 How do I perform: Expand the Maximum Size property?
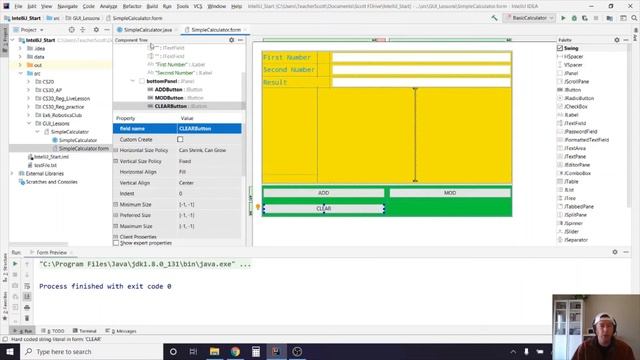(x=116, y=226)
